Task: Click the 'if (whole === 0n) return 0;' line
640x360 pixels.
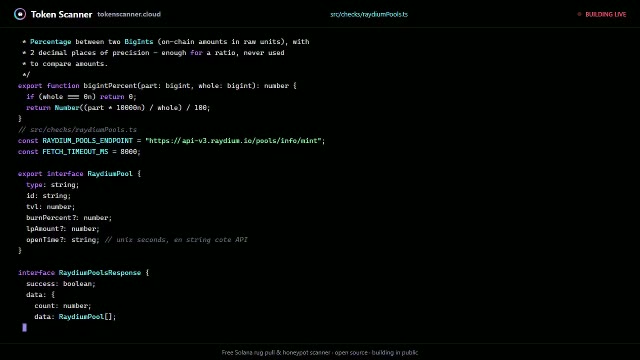Action: pyautogui.click(x=81, y=97)
